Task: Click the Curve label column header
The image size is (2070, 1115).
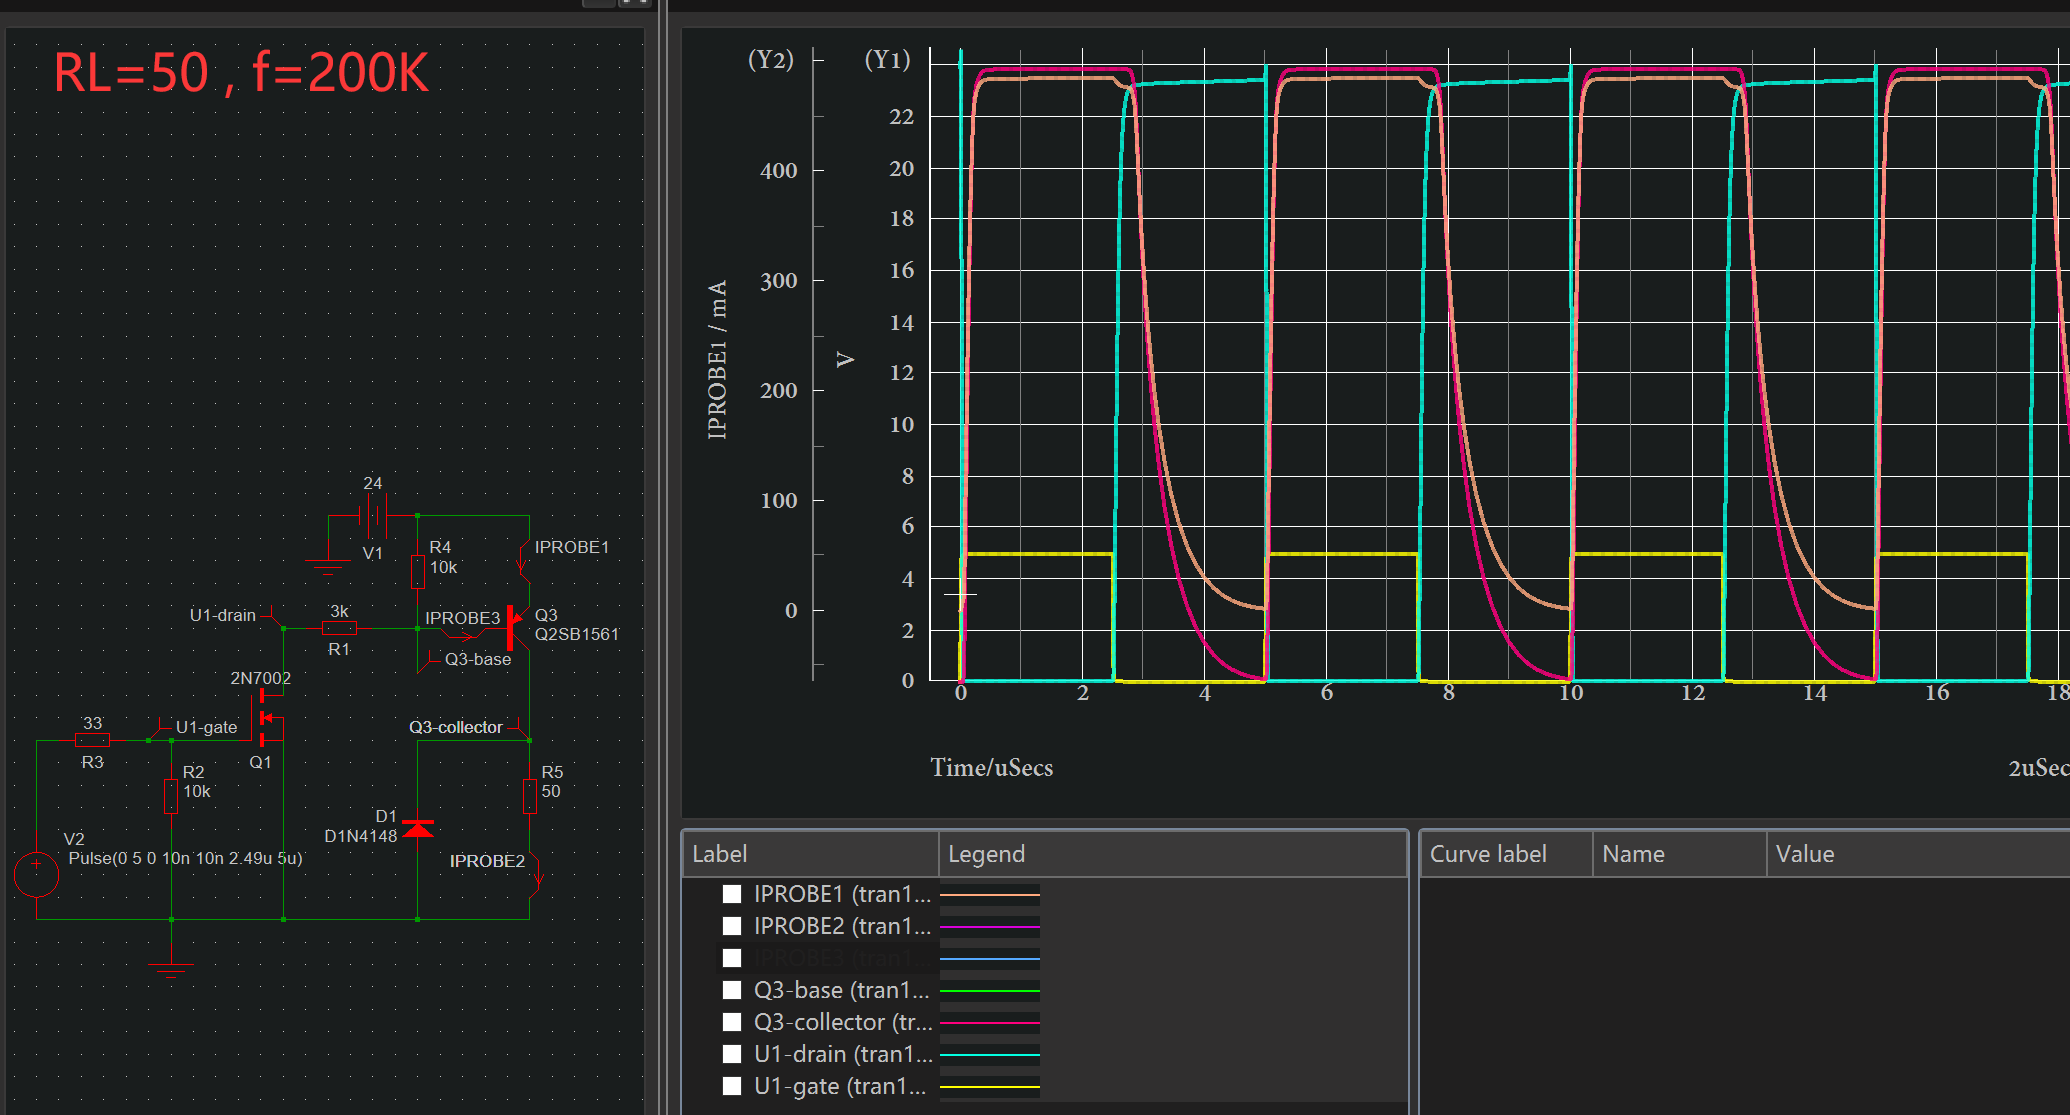Action: click(1506, 854)
